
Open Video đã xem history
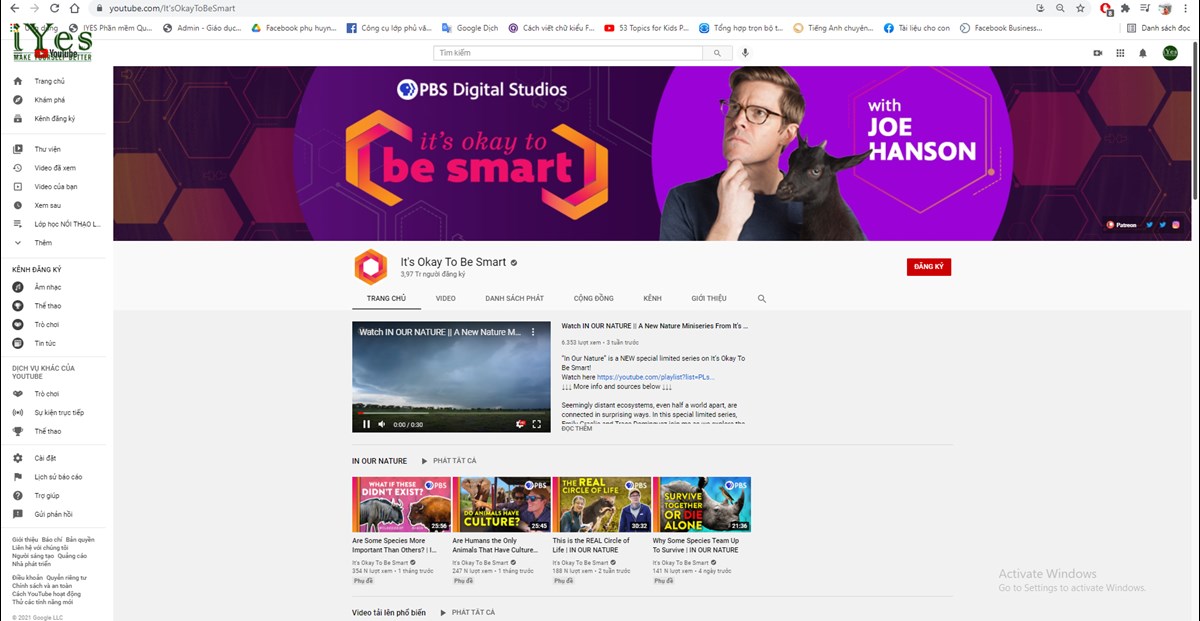tap(55, 168)
